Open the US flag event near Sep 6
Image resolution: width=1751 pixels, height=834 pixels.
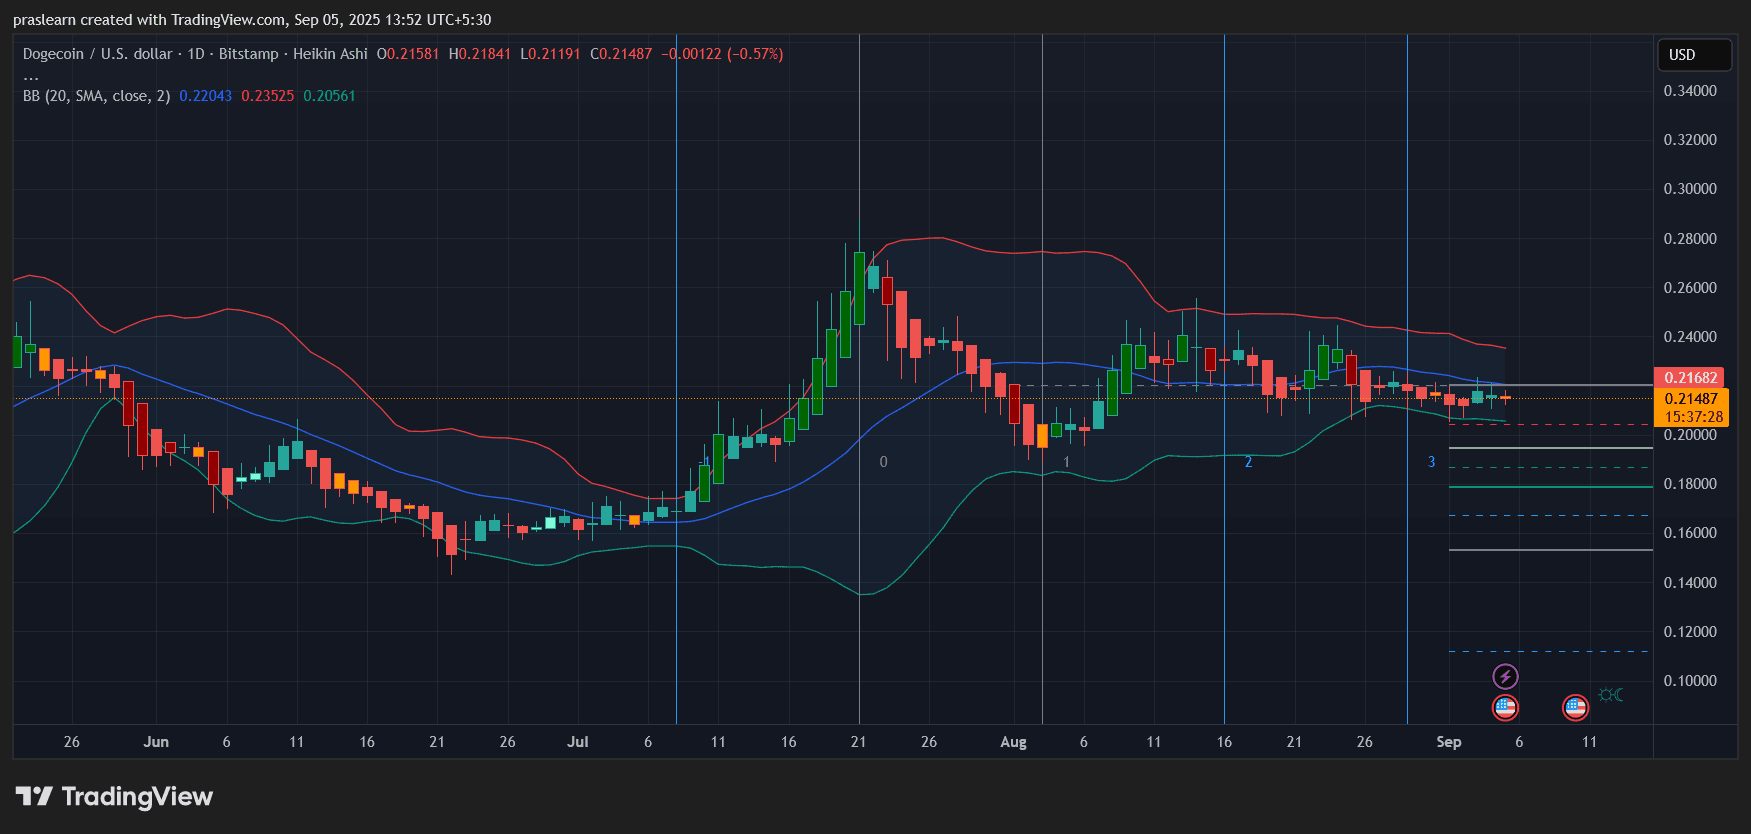click(x=1505, y=708)
